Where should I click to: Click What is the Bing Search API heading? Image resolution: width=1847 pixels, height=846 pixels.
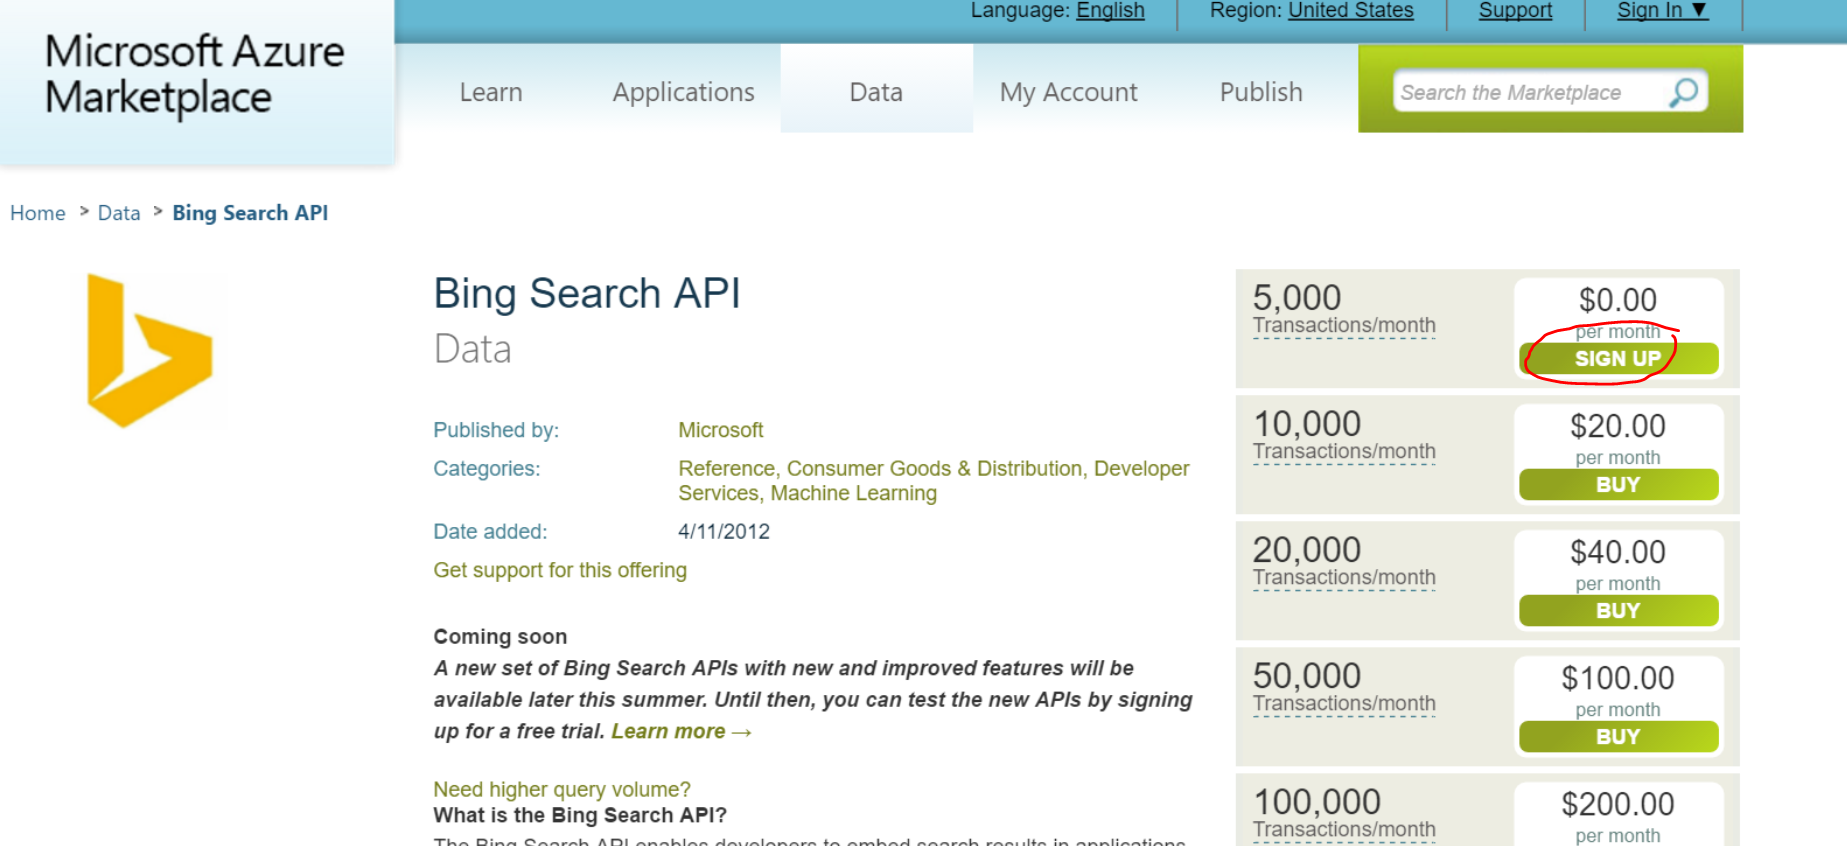580,815
